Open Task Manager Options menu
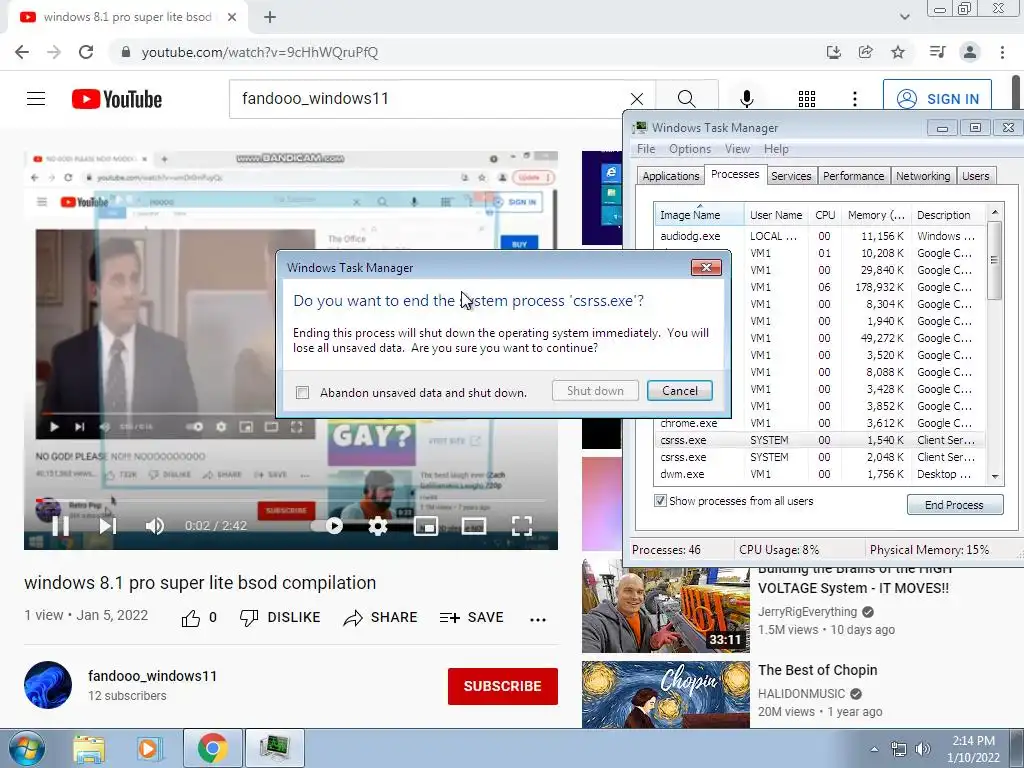Screen dimensions: 1024x768 [x=690, y=149]
